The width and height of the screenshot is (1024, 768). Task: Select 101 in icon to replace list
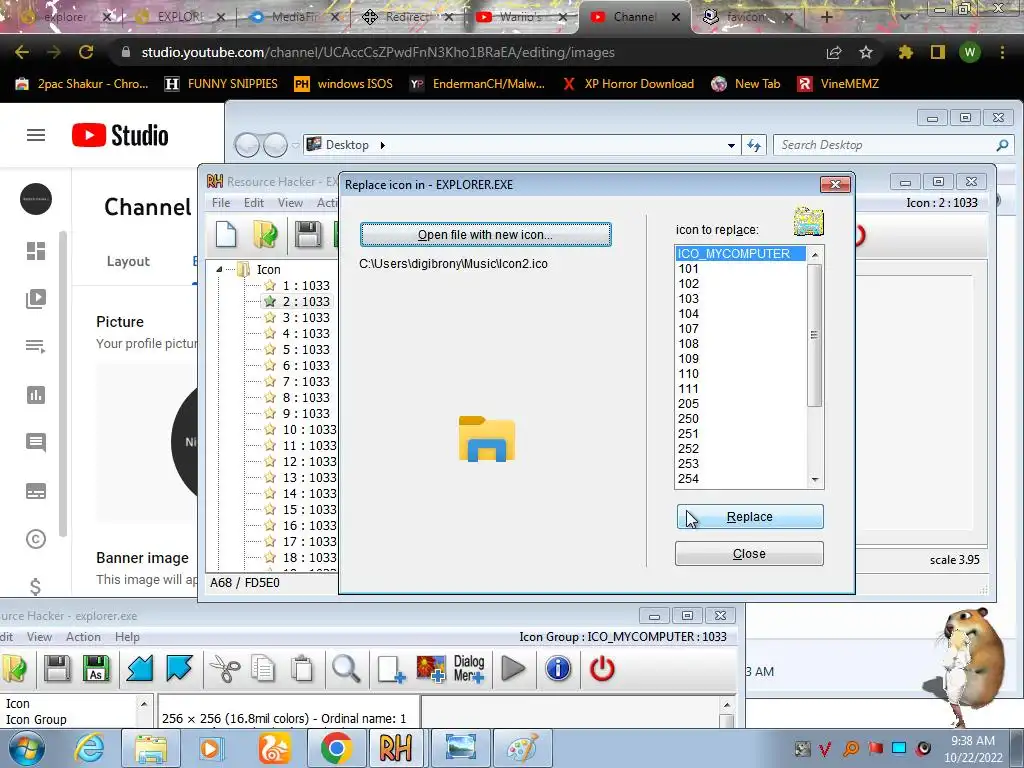[741, 268]
